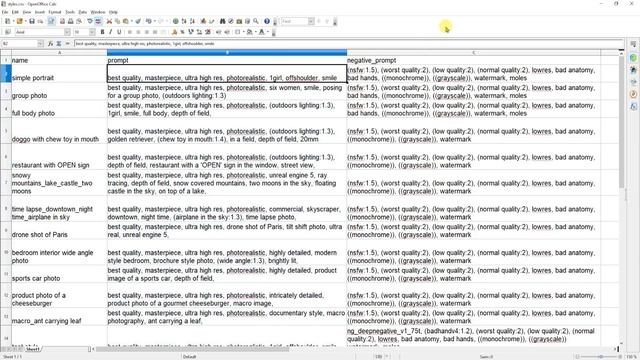
Task: Open the Tools menu
Action: coord(70,12)
